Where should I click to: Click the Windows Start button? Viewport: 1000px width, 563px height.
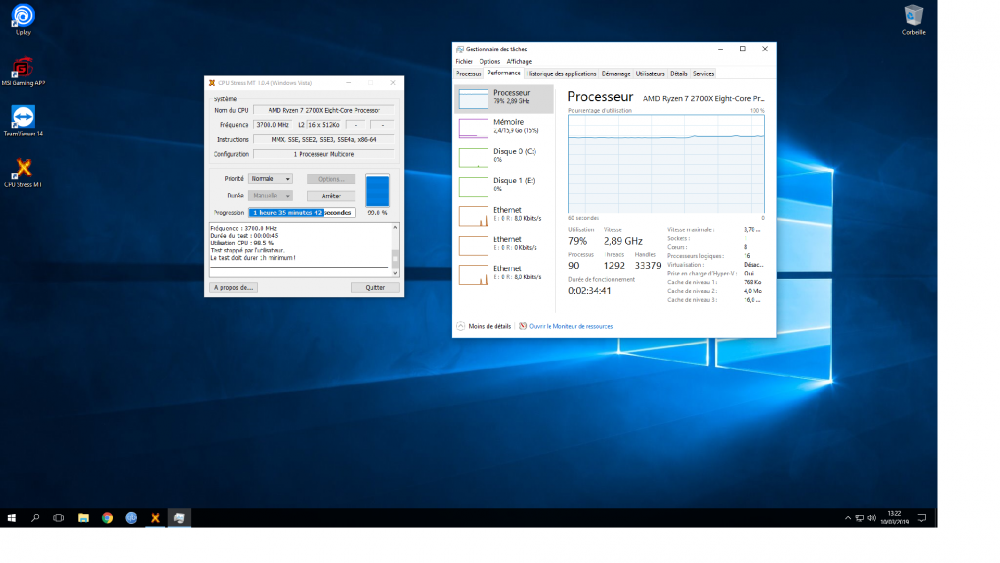[x=12, y=518]
